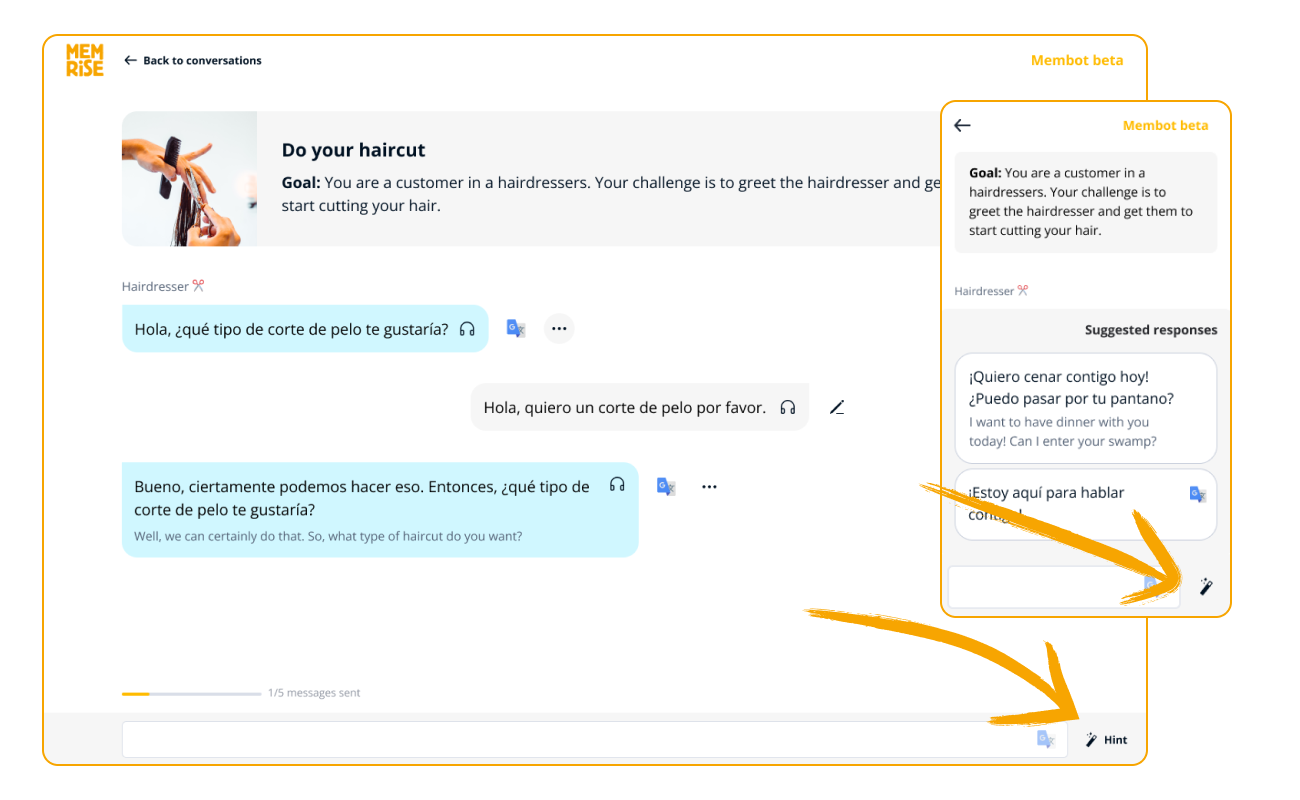Click translate icon in main input field
1300x800 pixels.
click(x=1045, y=739)
